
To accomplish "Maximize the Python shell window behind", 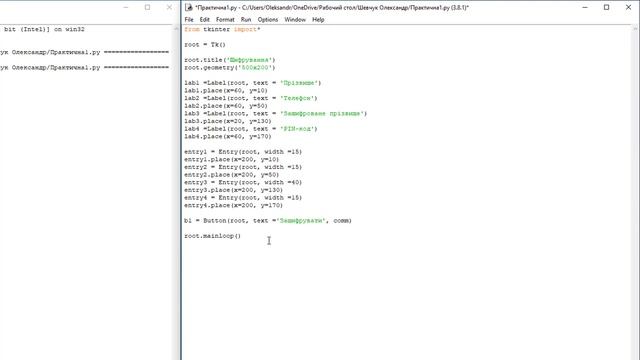I will tap(147, 7).
